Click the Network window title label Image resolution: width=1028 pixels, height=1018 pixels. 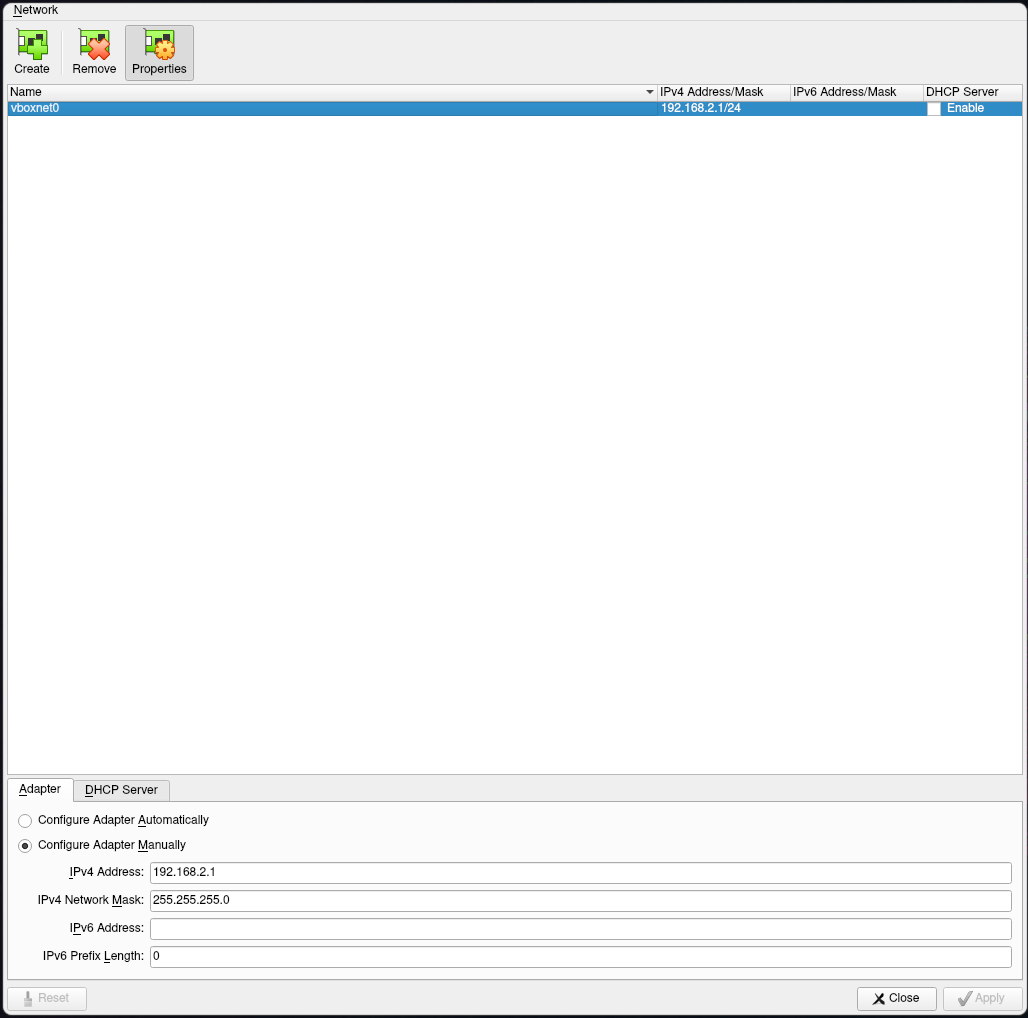pyautogui.click(x=34, y=9)
